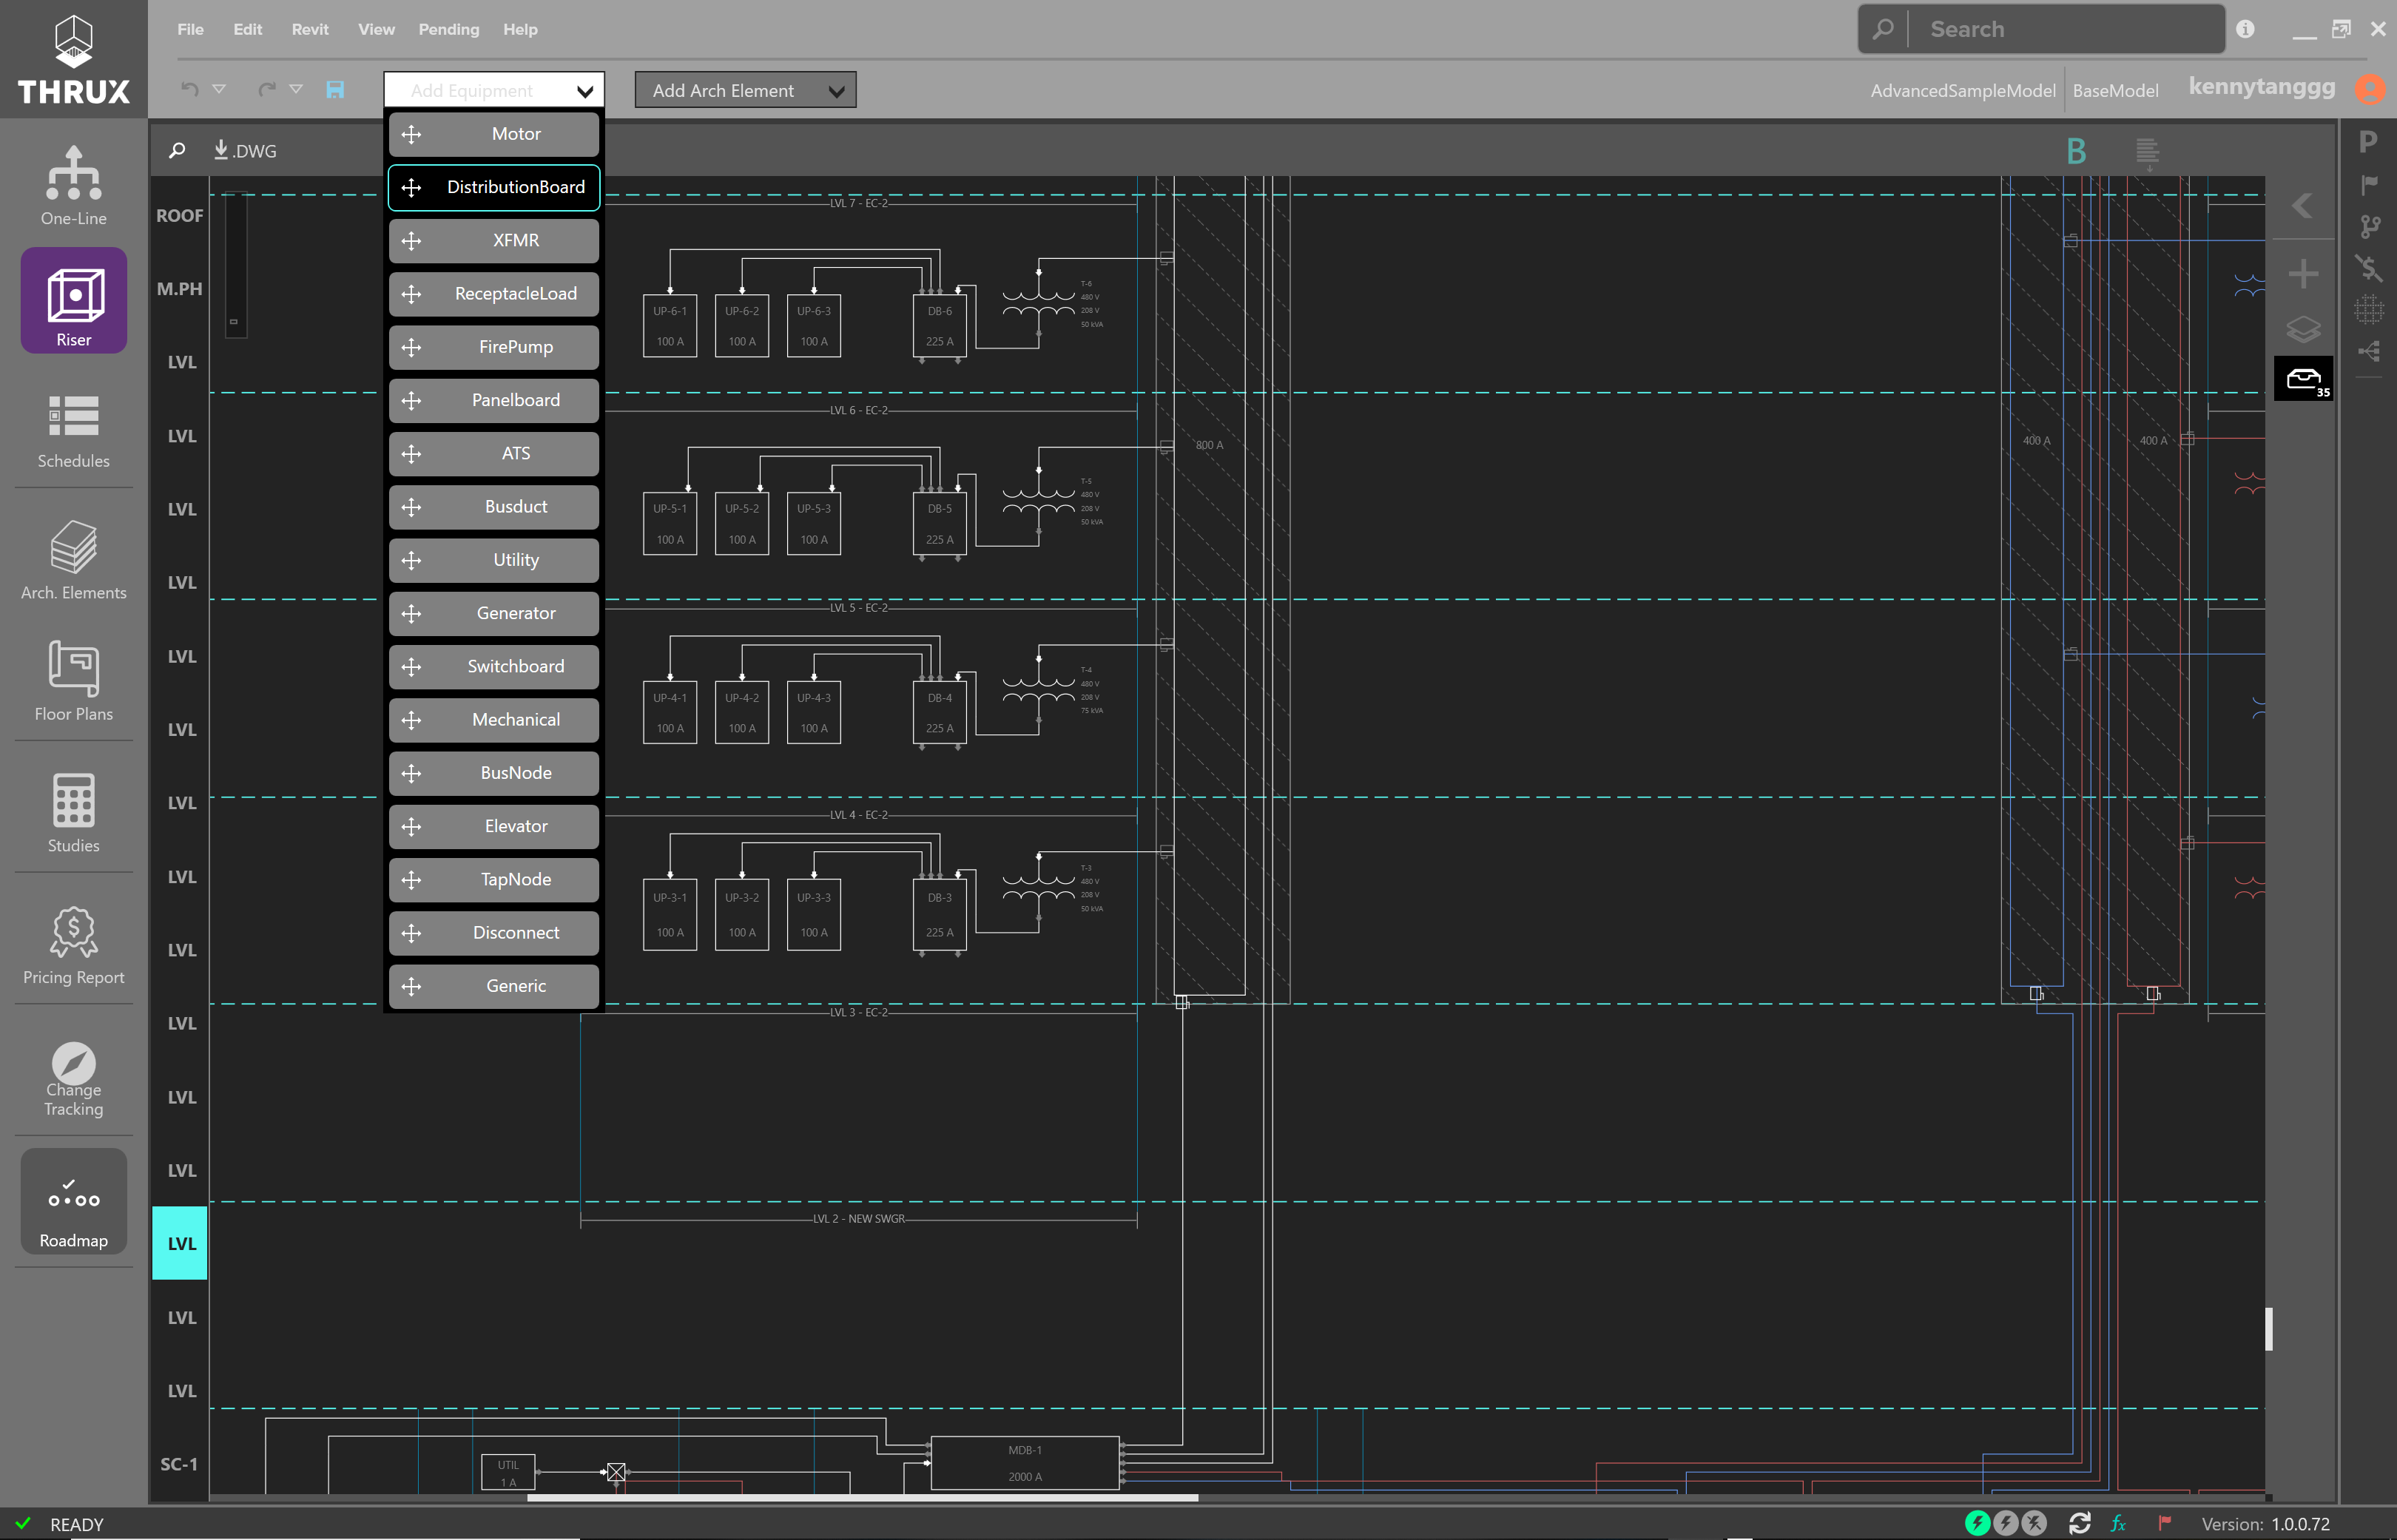Viewport: 2397px width, 1540px height.
Task: Click the connection tree icon
Action: [2368, 351]
